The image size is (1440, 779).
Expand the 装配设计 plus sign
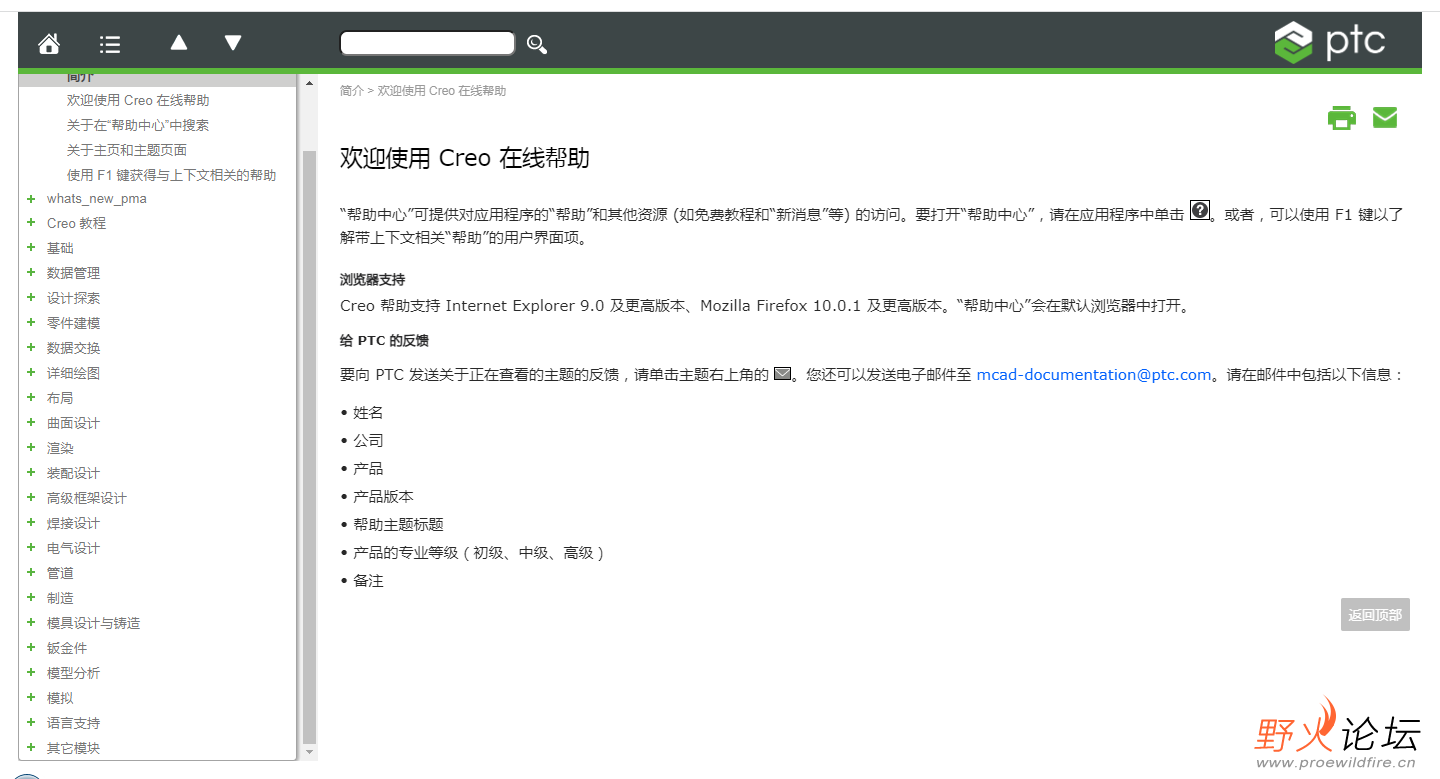coord(32,473)
